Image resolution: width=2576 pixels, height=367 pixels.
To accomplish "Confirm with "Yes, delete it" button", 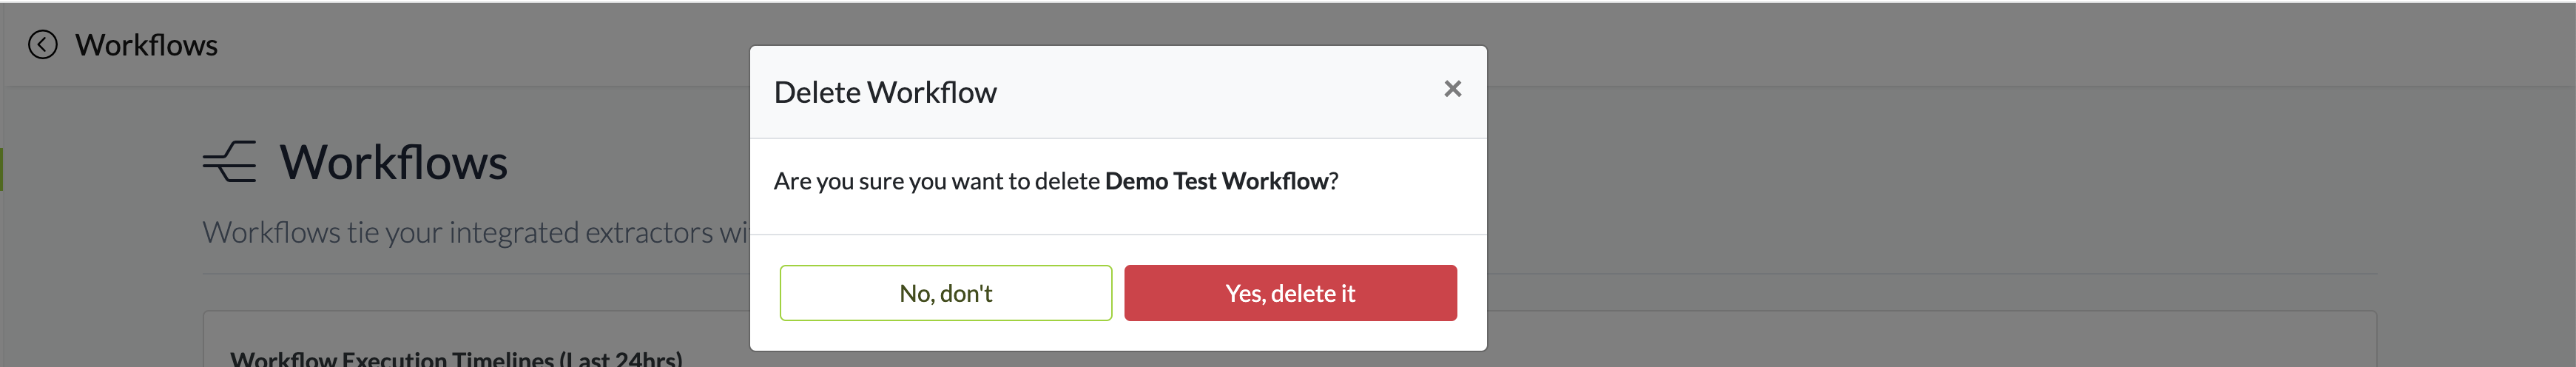I will 1289,293.
